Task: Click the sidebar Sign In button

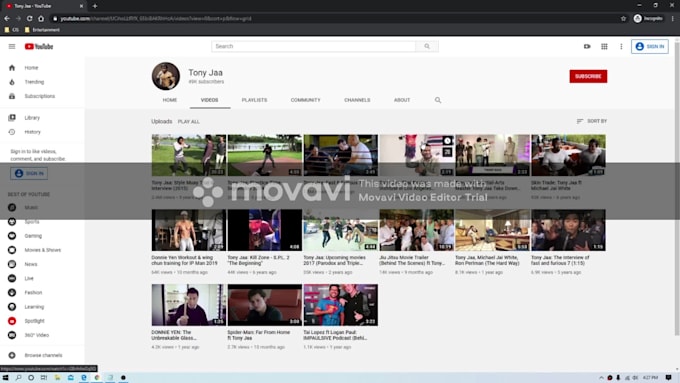Action: click(x=29, y=173)
